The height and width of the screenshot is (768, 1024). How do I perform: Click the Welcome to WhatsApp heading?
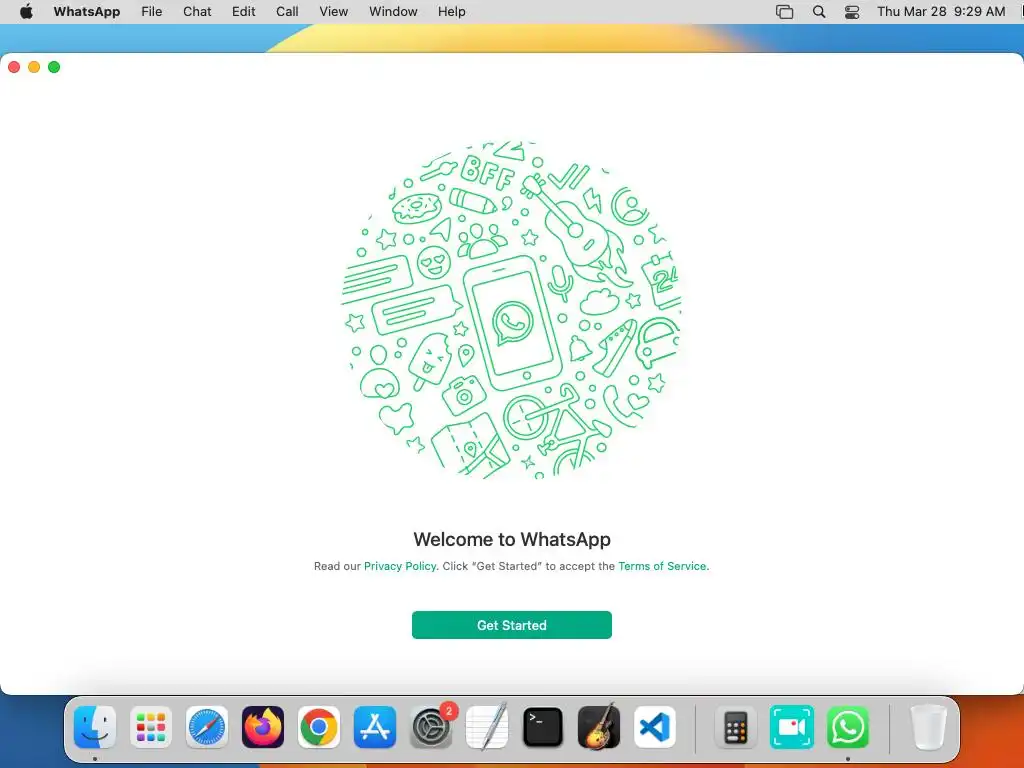pyautogui.click(x=512, y=539)
